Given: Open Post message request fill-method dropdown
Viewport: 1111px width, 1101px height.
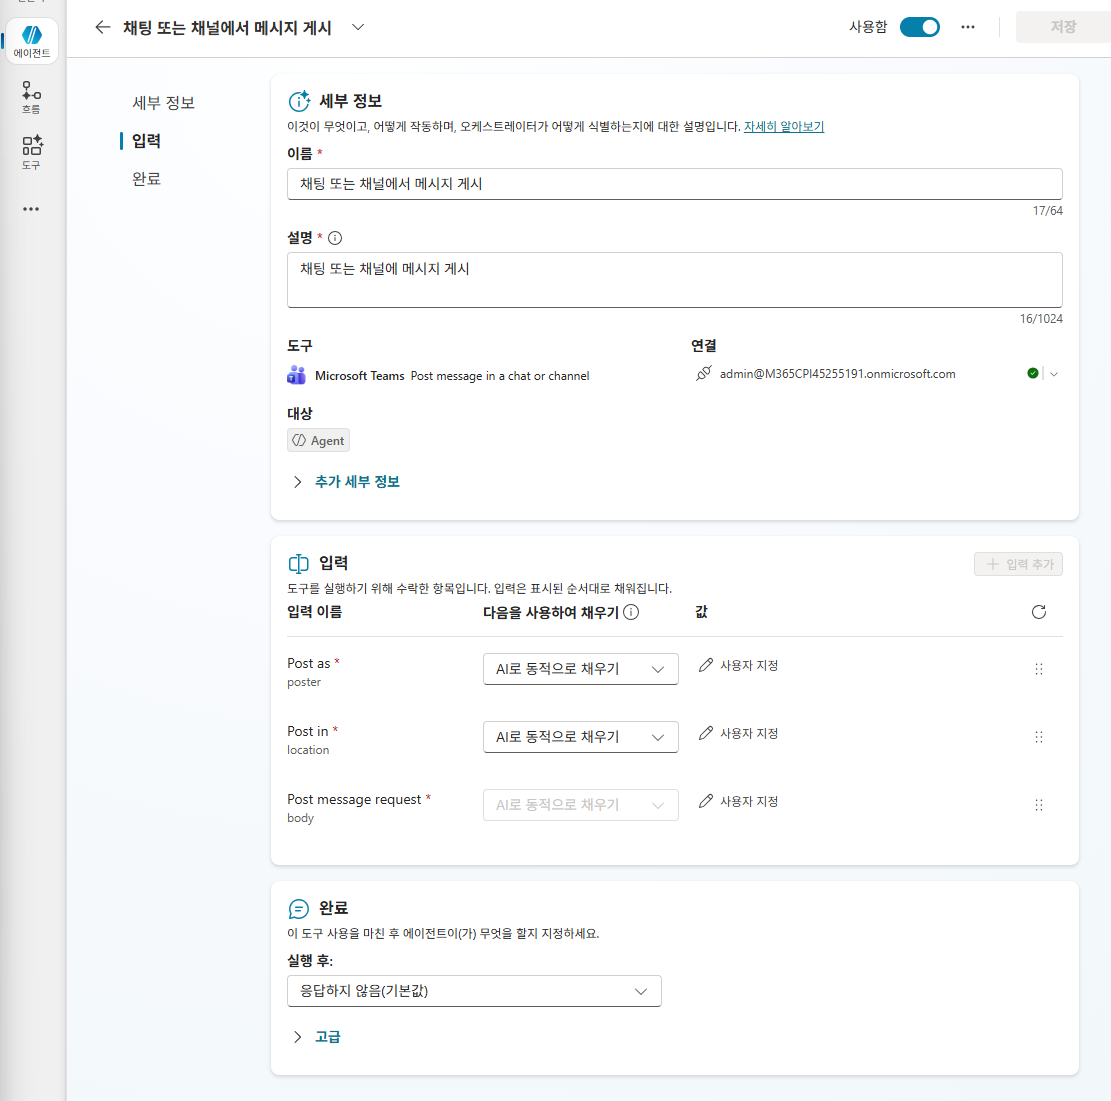Looking at the screenshot, I should (x=580, y=805).
